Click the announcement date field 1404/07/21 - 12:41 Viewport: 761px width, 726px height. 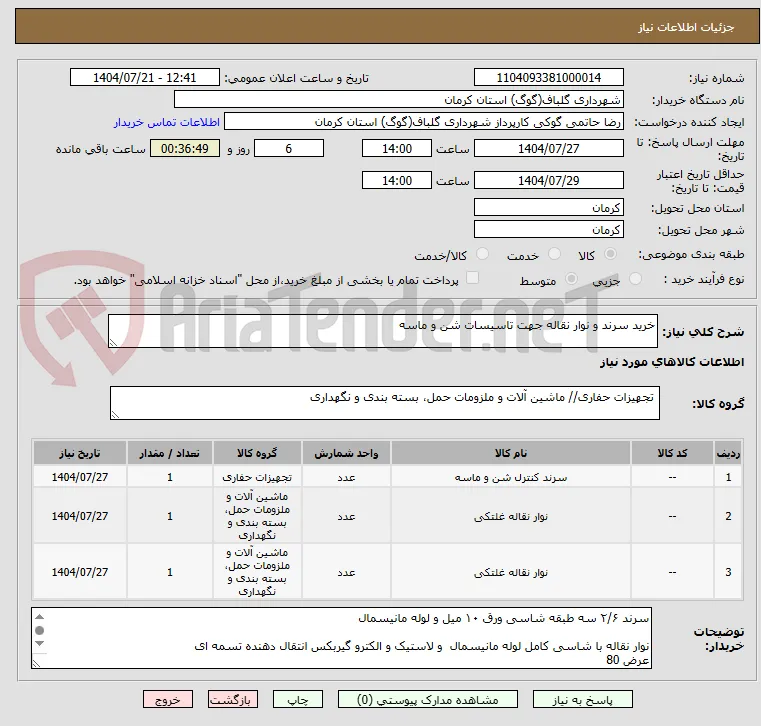click(145, 78)
